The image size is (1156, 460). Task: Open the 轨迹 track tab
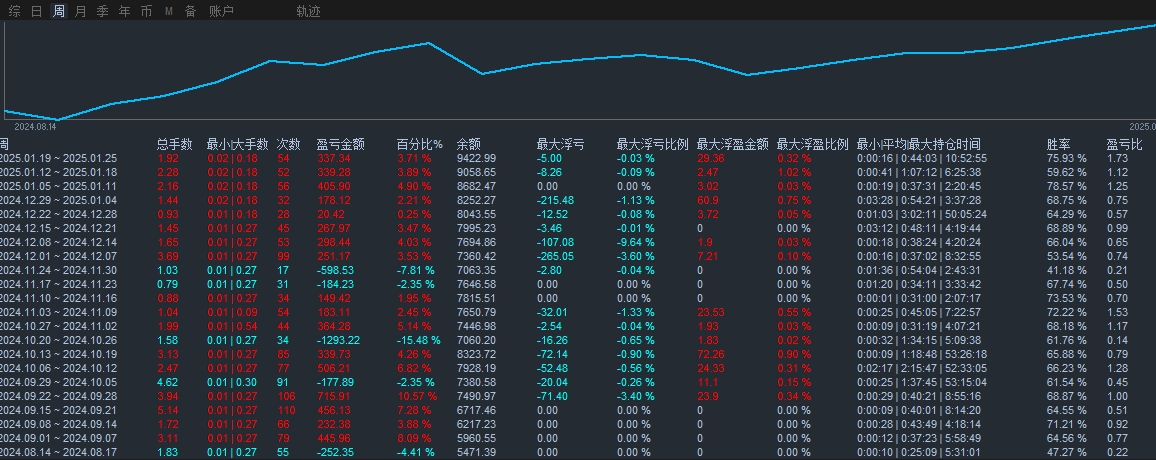[x=308, y=11]
